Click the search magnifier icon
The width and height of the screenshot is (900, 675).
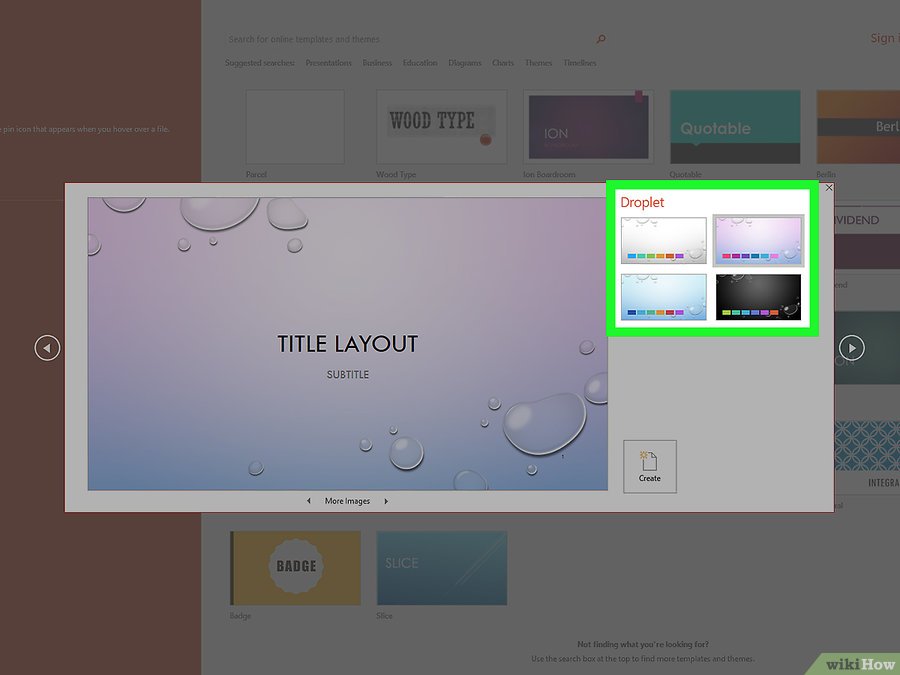tap(601, 39)
